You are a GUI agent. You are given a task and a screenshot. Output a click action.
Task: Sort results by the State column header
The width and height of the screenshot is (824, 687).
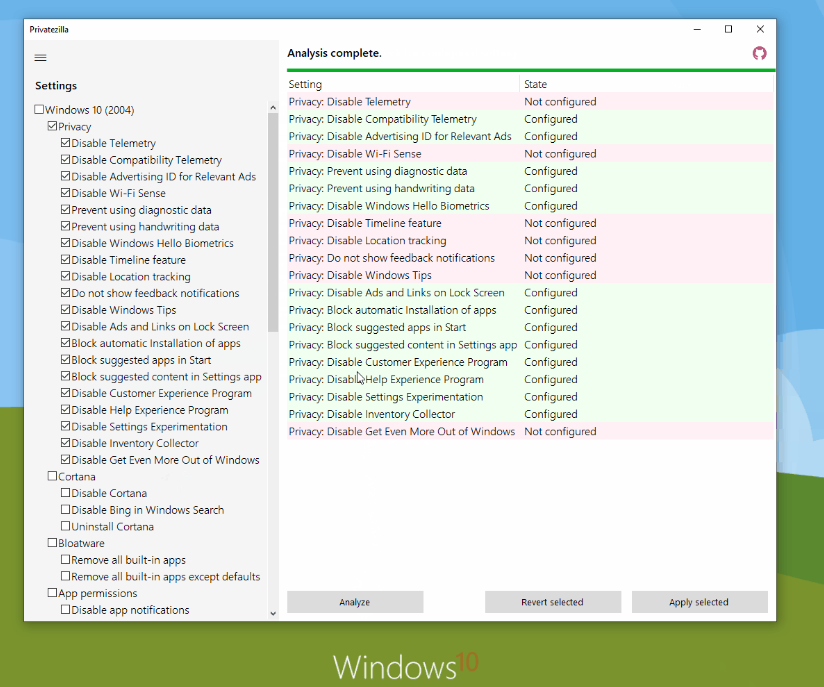point(646,84)
